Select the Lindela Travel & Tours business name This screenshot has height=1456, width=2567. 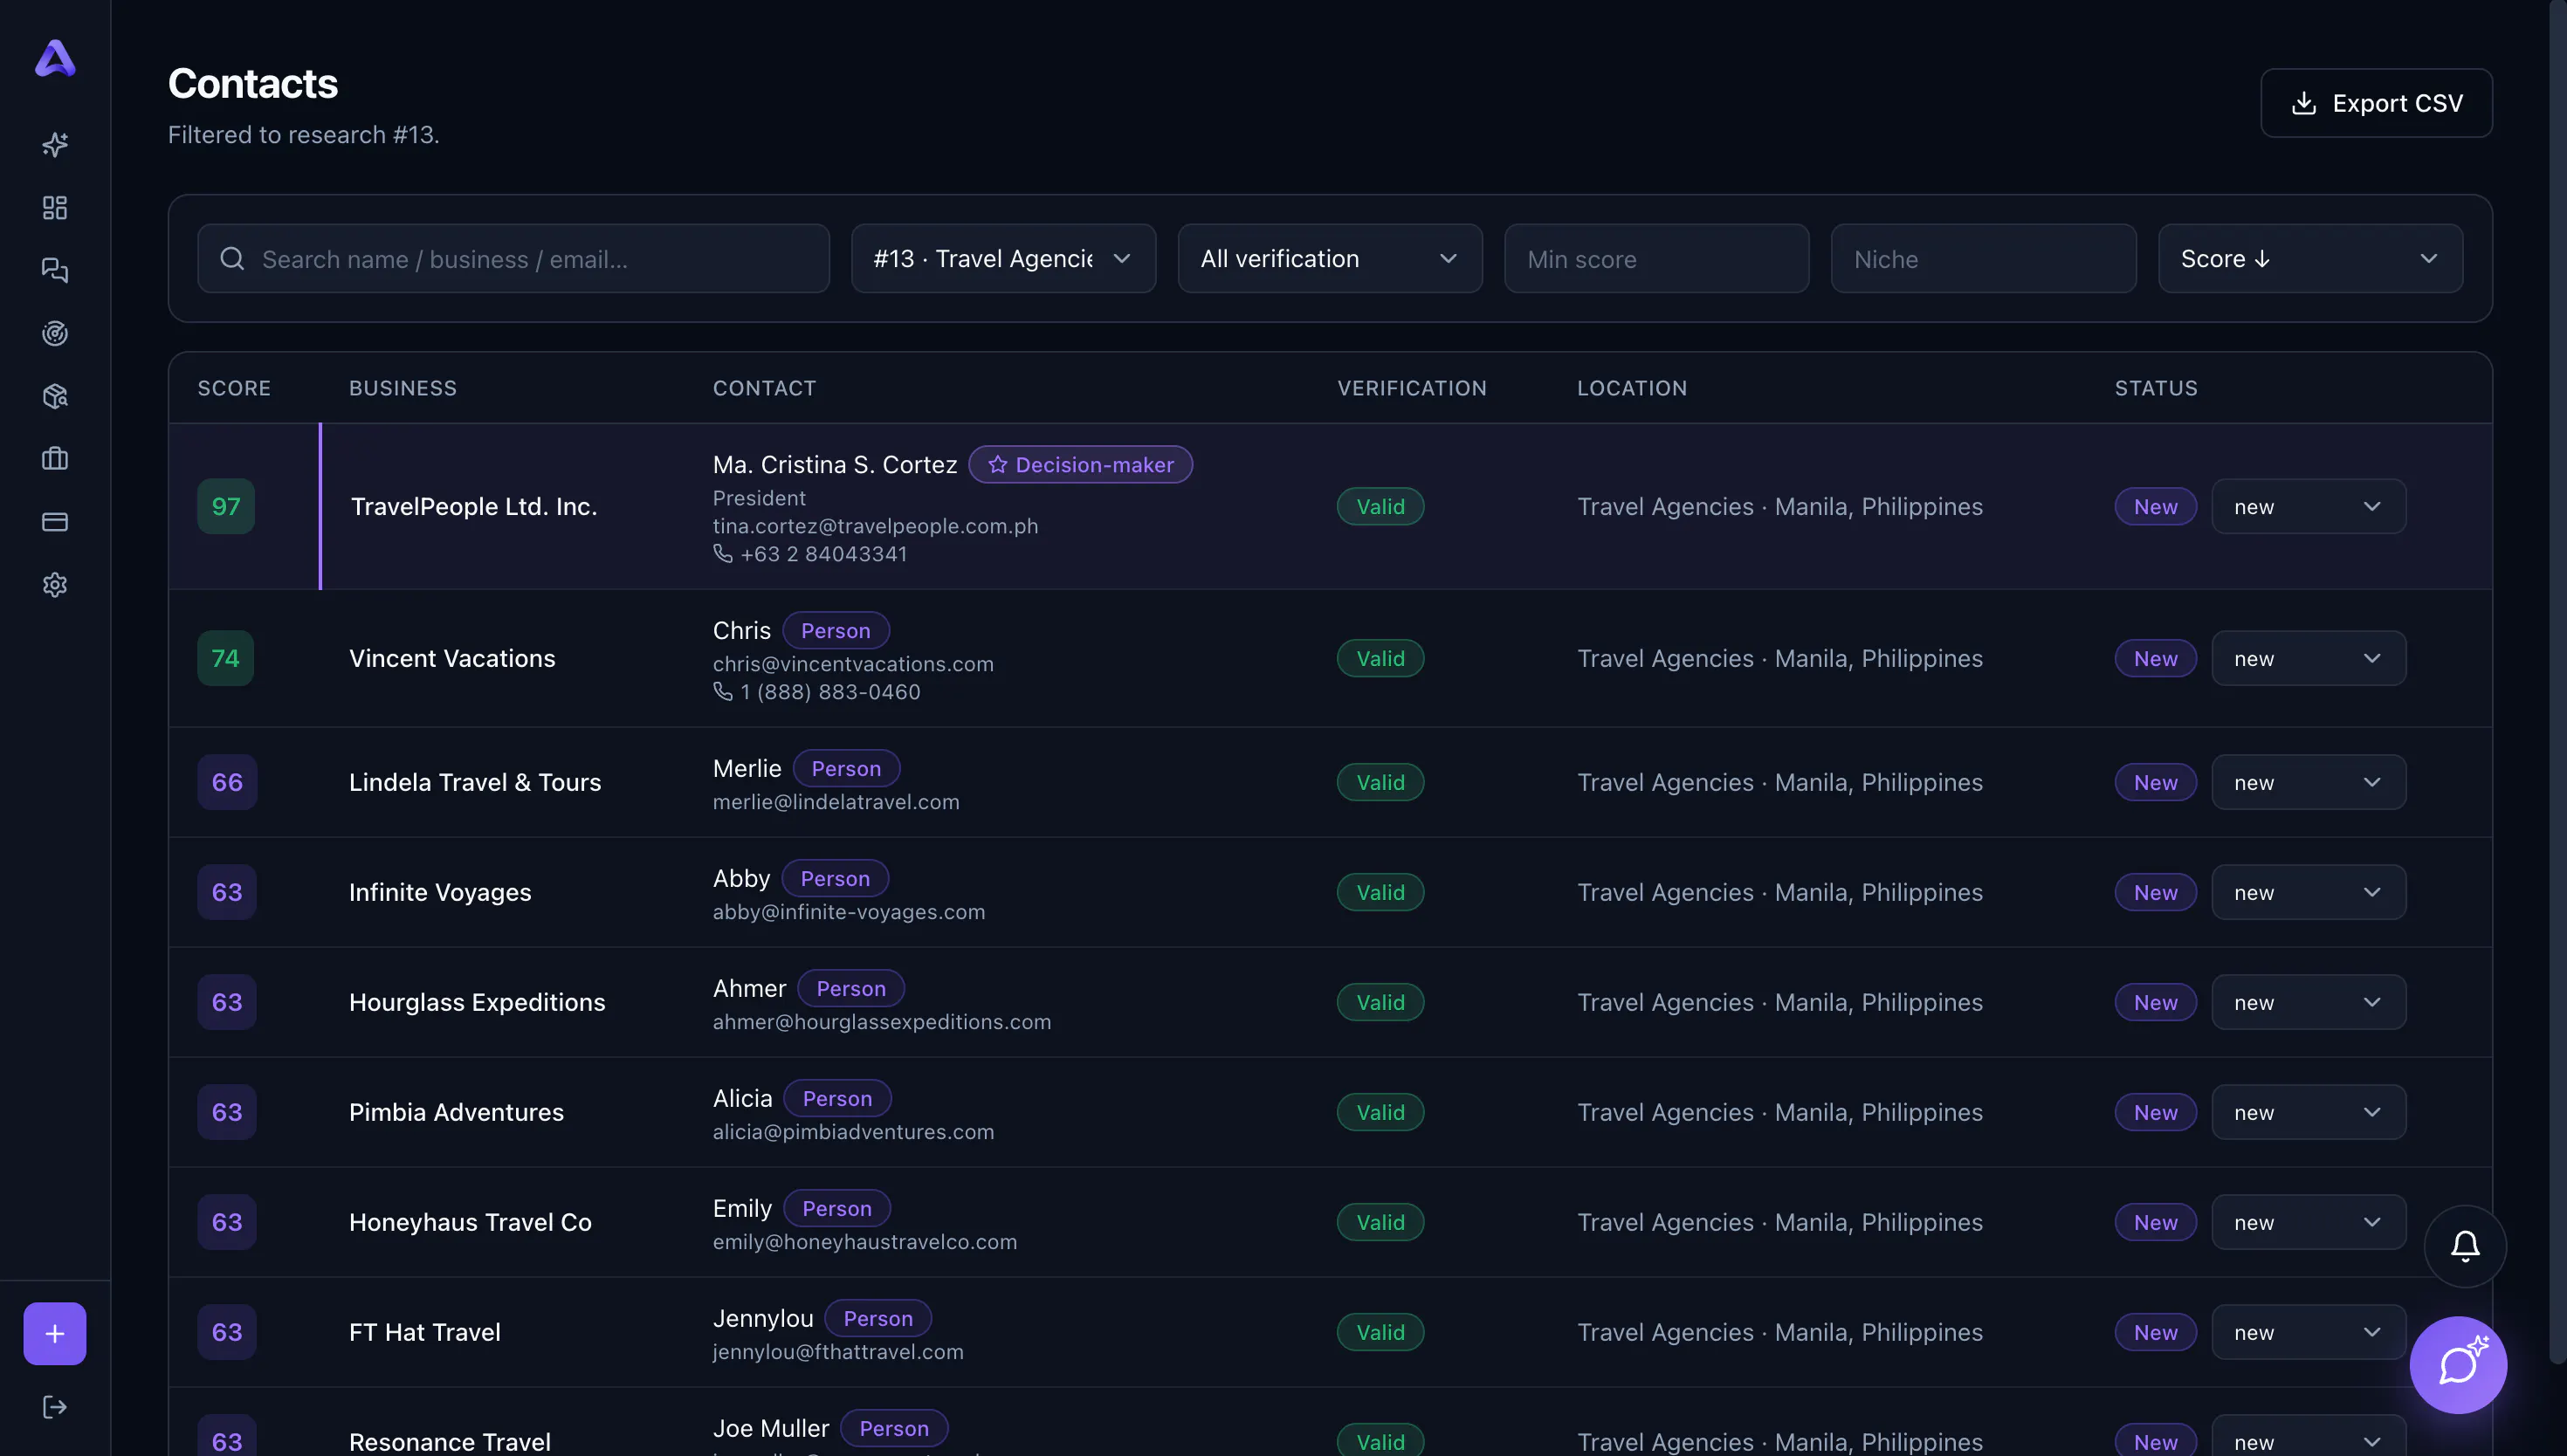[475, 783]
